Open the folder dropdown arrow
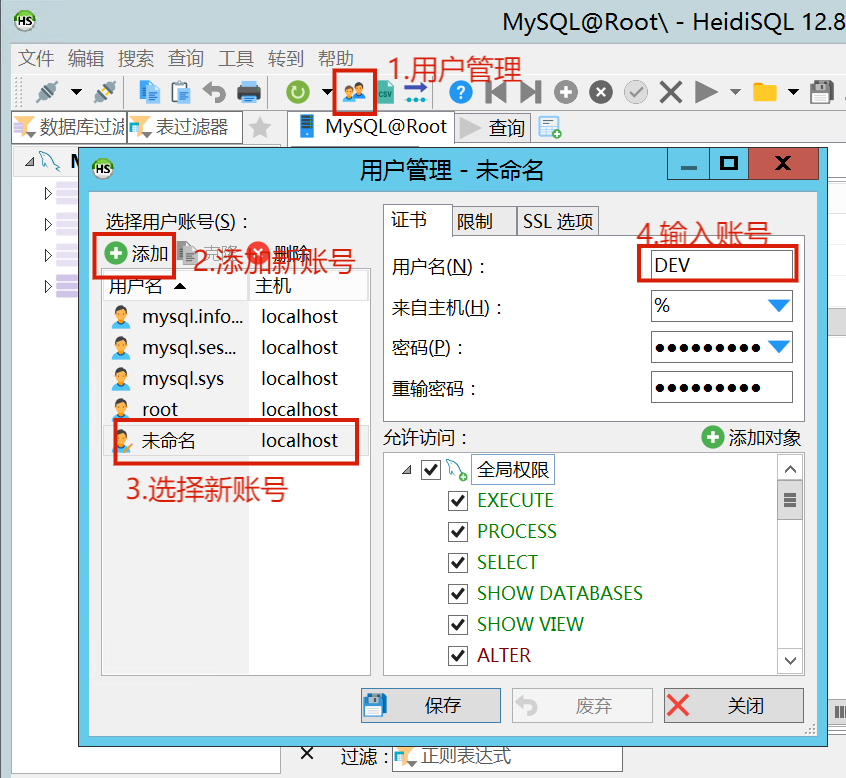846x778 pixels. pyautogui.click(x=793, y=92)
